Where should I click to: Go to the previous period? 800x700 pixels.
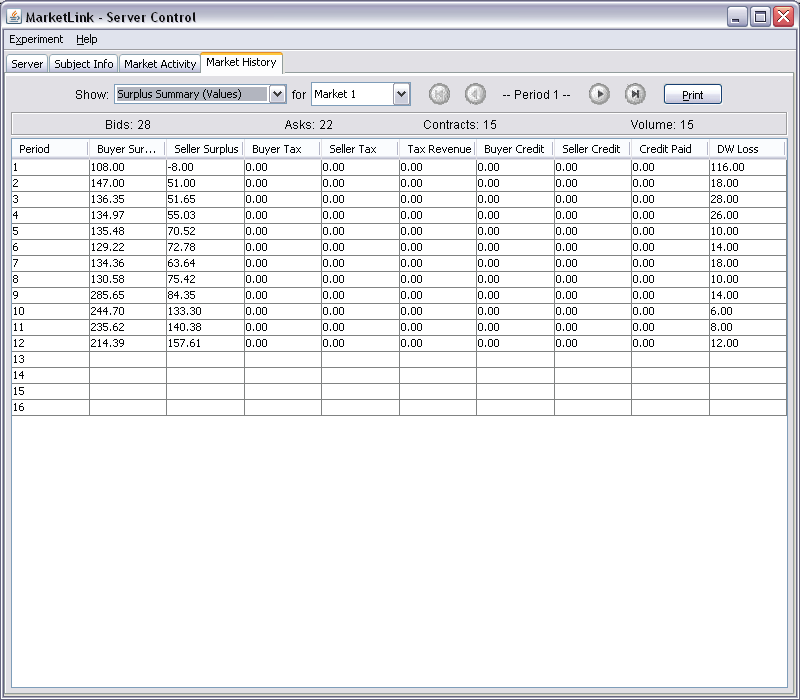[475, 94]
